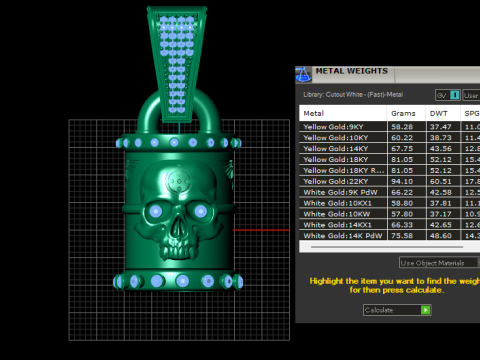Viewport: 480px width, 360px height.
Task: Click the 42.58 DWT value
Action: [x=440, y=192]
